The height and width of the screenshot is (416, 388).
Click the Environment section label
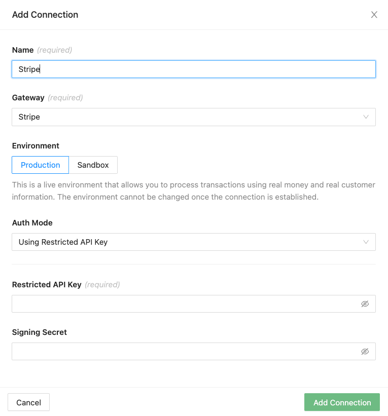tap(35, 146)
